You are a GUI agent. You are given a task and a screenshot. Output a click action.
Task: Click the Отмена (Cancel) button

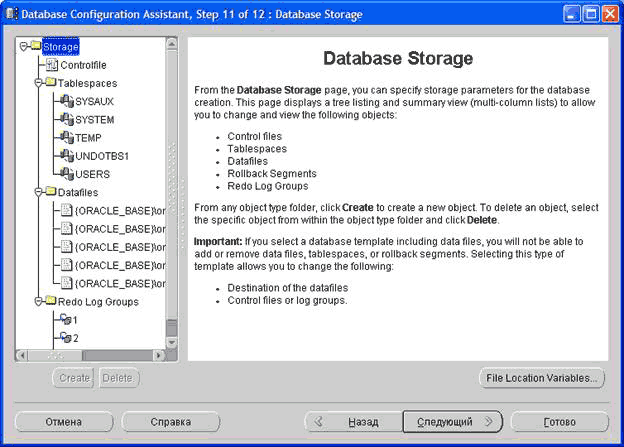coord(64,422)
